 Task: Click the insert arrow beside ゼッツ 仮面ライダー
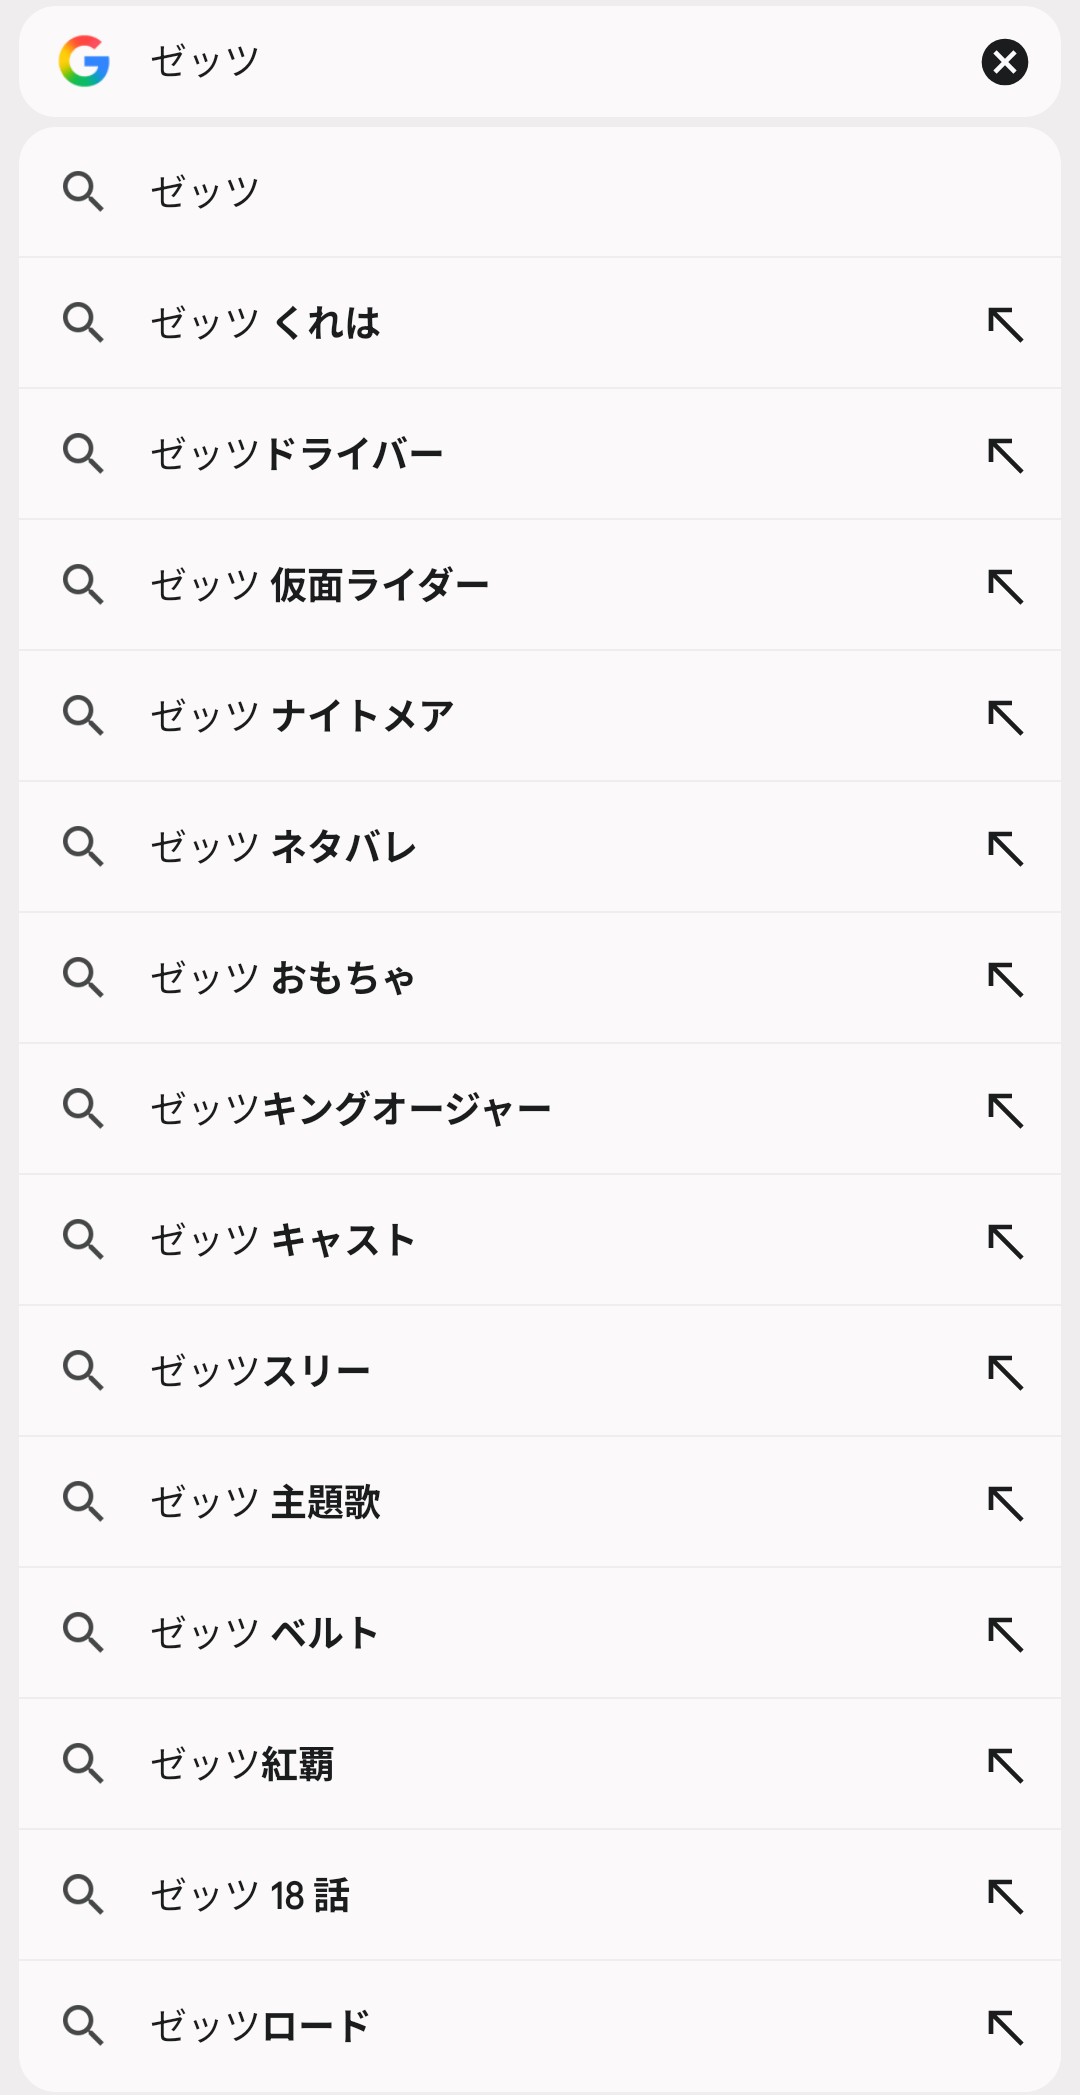pyautogui.click(x=1005, y=586)
